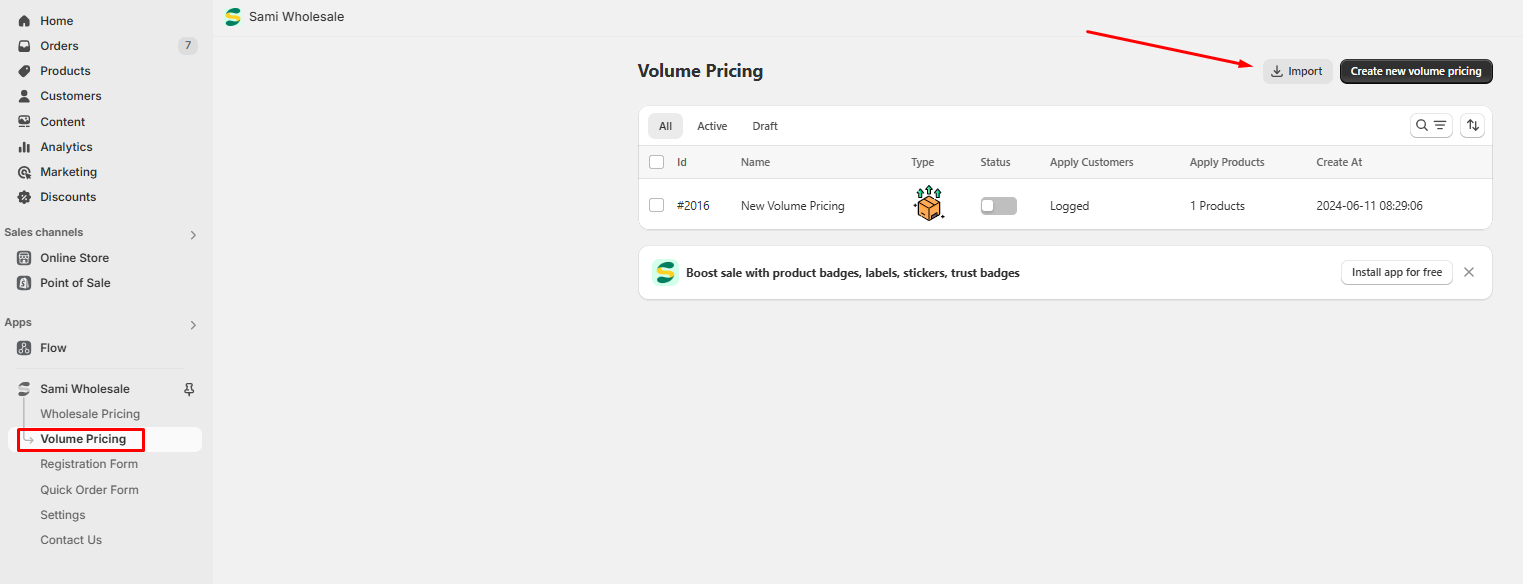Expand the Apps section chevron
This screenshot has height=584, width=1523.
[x=193, y=325]
